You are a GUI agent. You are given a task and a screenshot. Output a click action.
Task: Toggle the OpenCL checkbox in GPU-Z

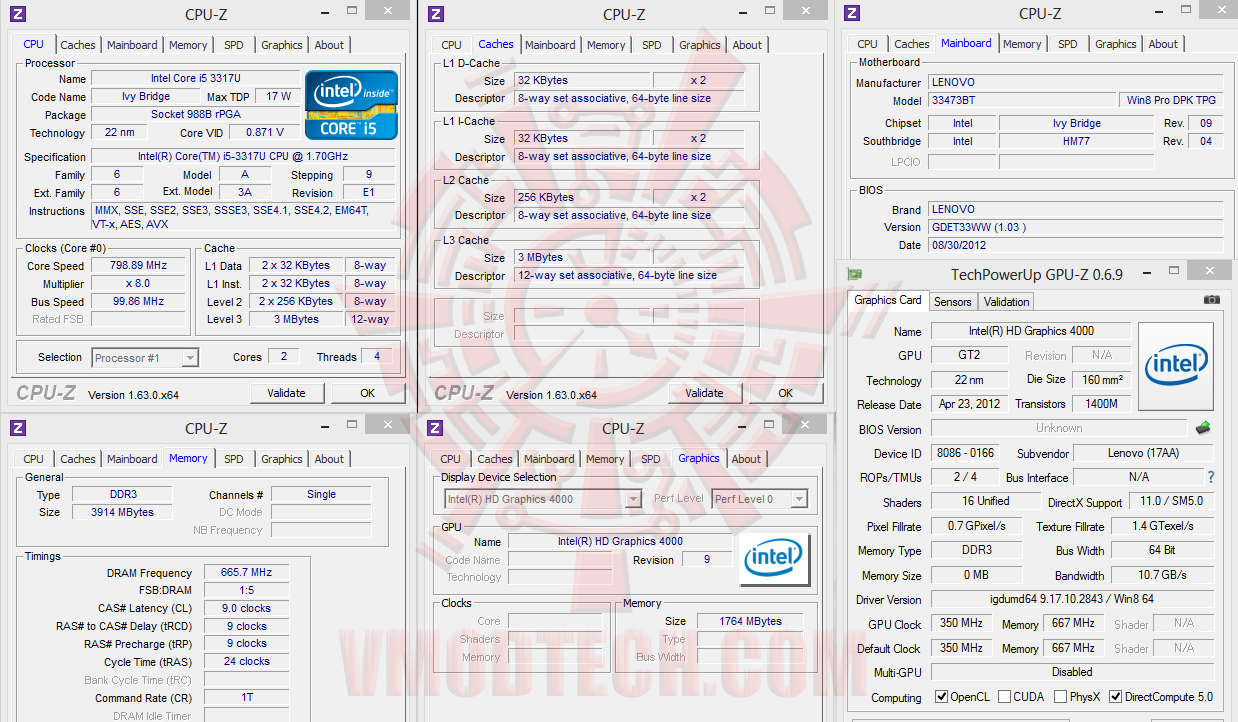pos(941,697)
